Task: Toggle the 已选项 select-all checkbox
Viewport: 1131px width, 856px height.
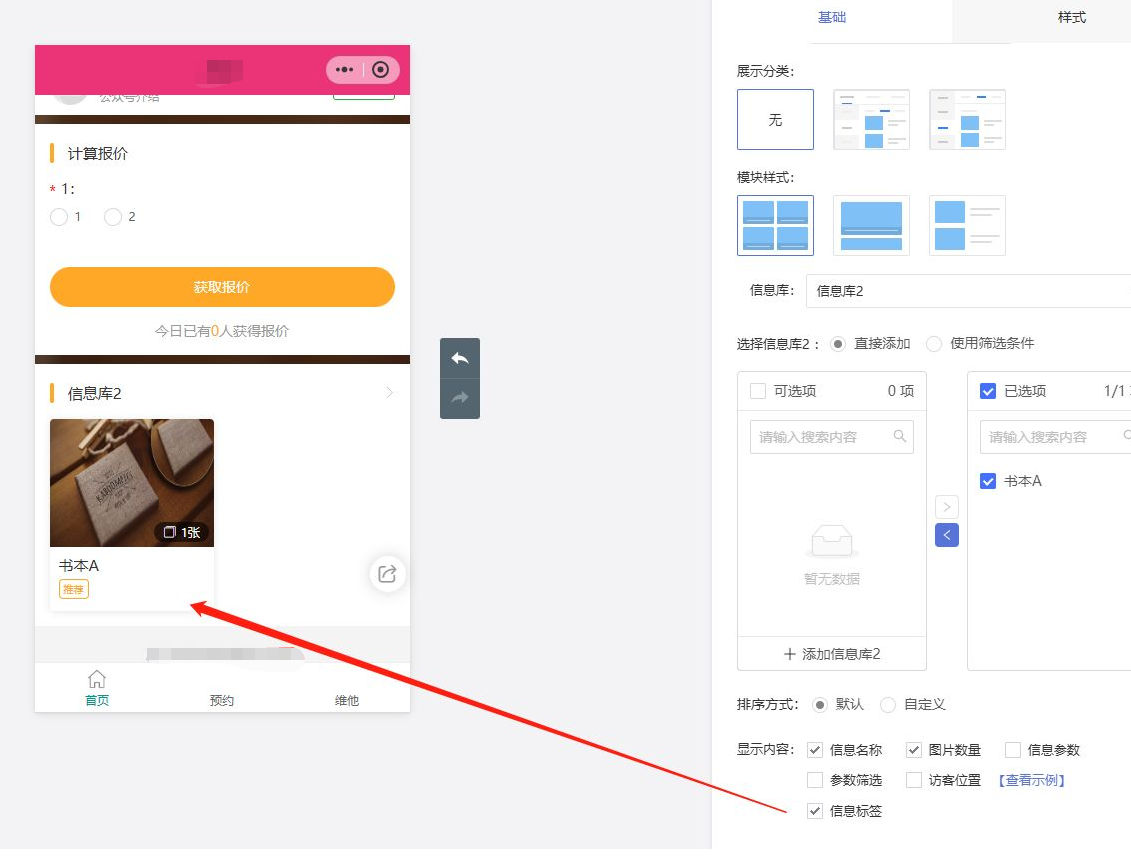Action: coord(988,391)
